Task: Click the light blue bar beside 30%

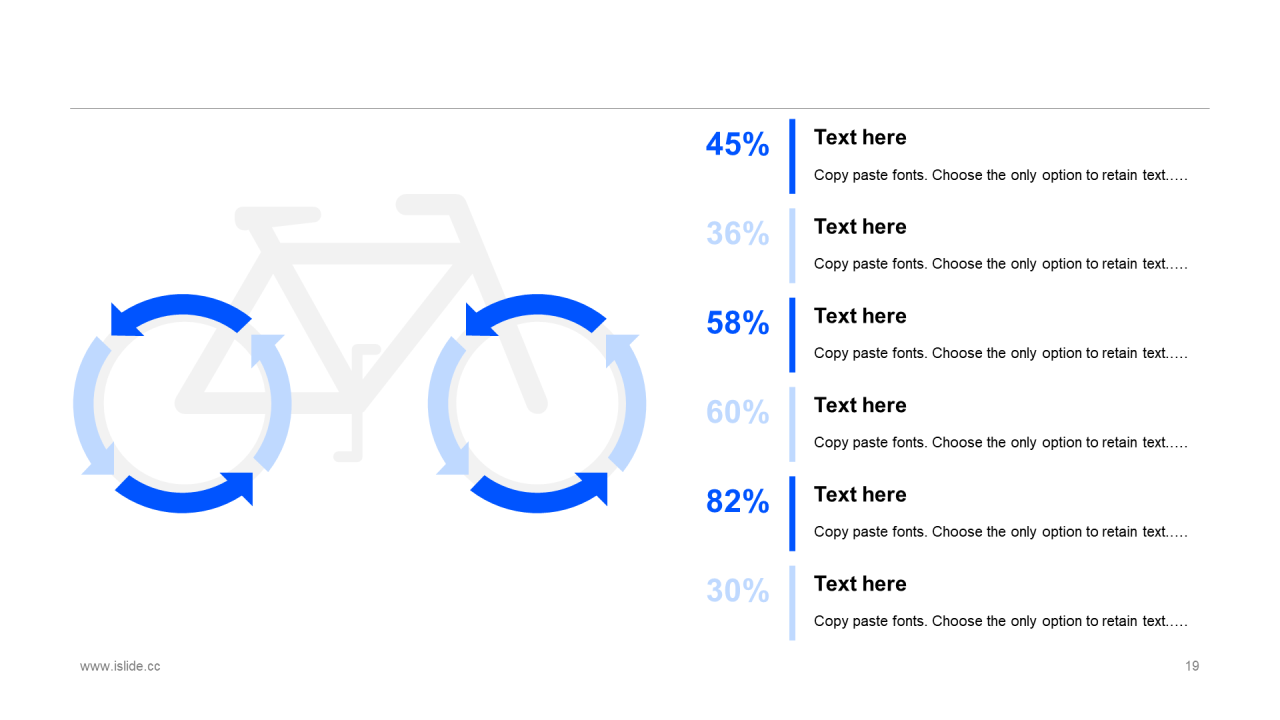Action: tap(792, 603)
